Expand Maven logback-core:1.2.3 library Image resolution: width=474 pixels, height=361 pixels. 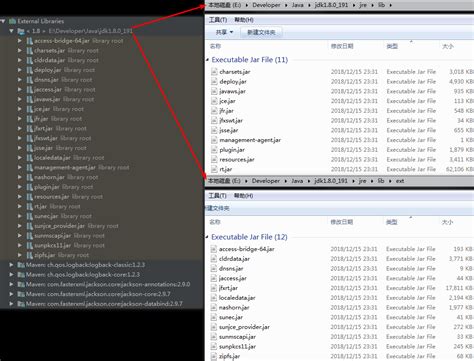coord(11,275)
